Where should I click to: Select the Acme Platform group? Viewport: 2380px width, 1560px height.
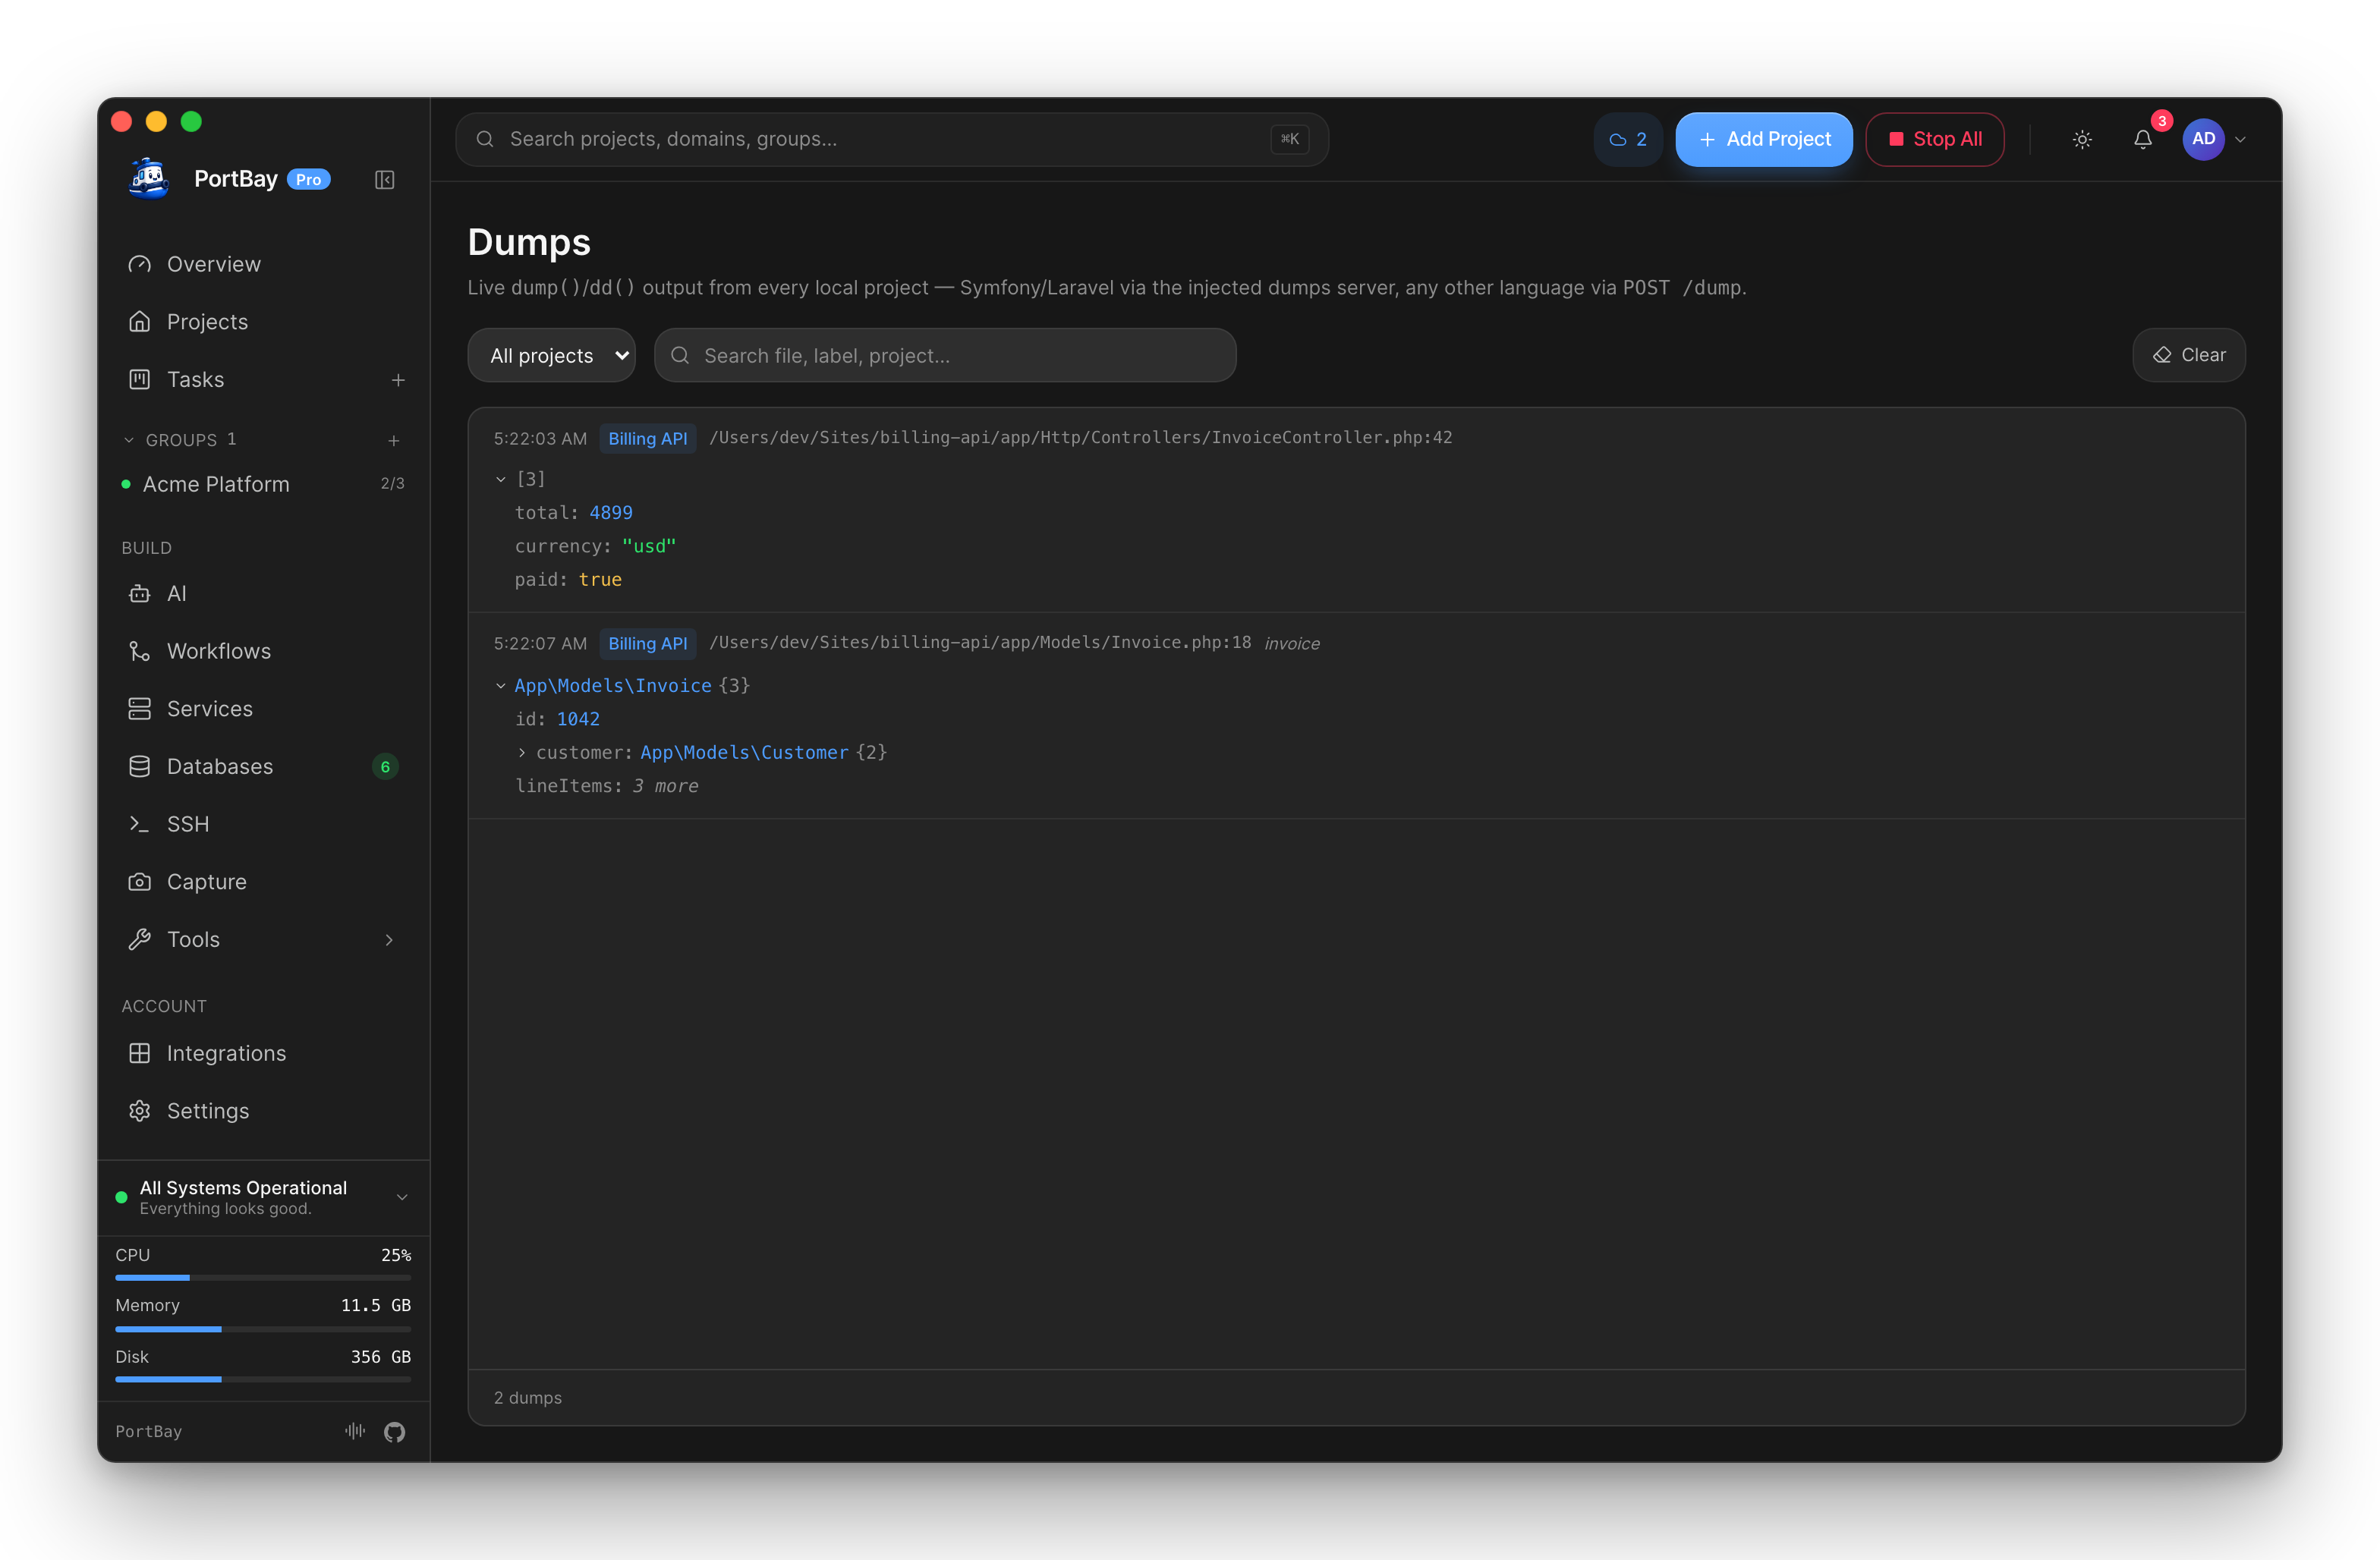click(264, 484)
